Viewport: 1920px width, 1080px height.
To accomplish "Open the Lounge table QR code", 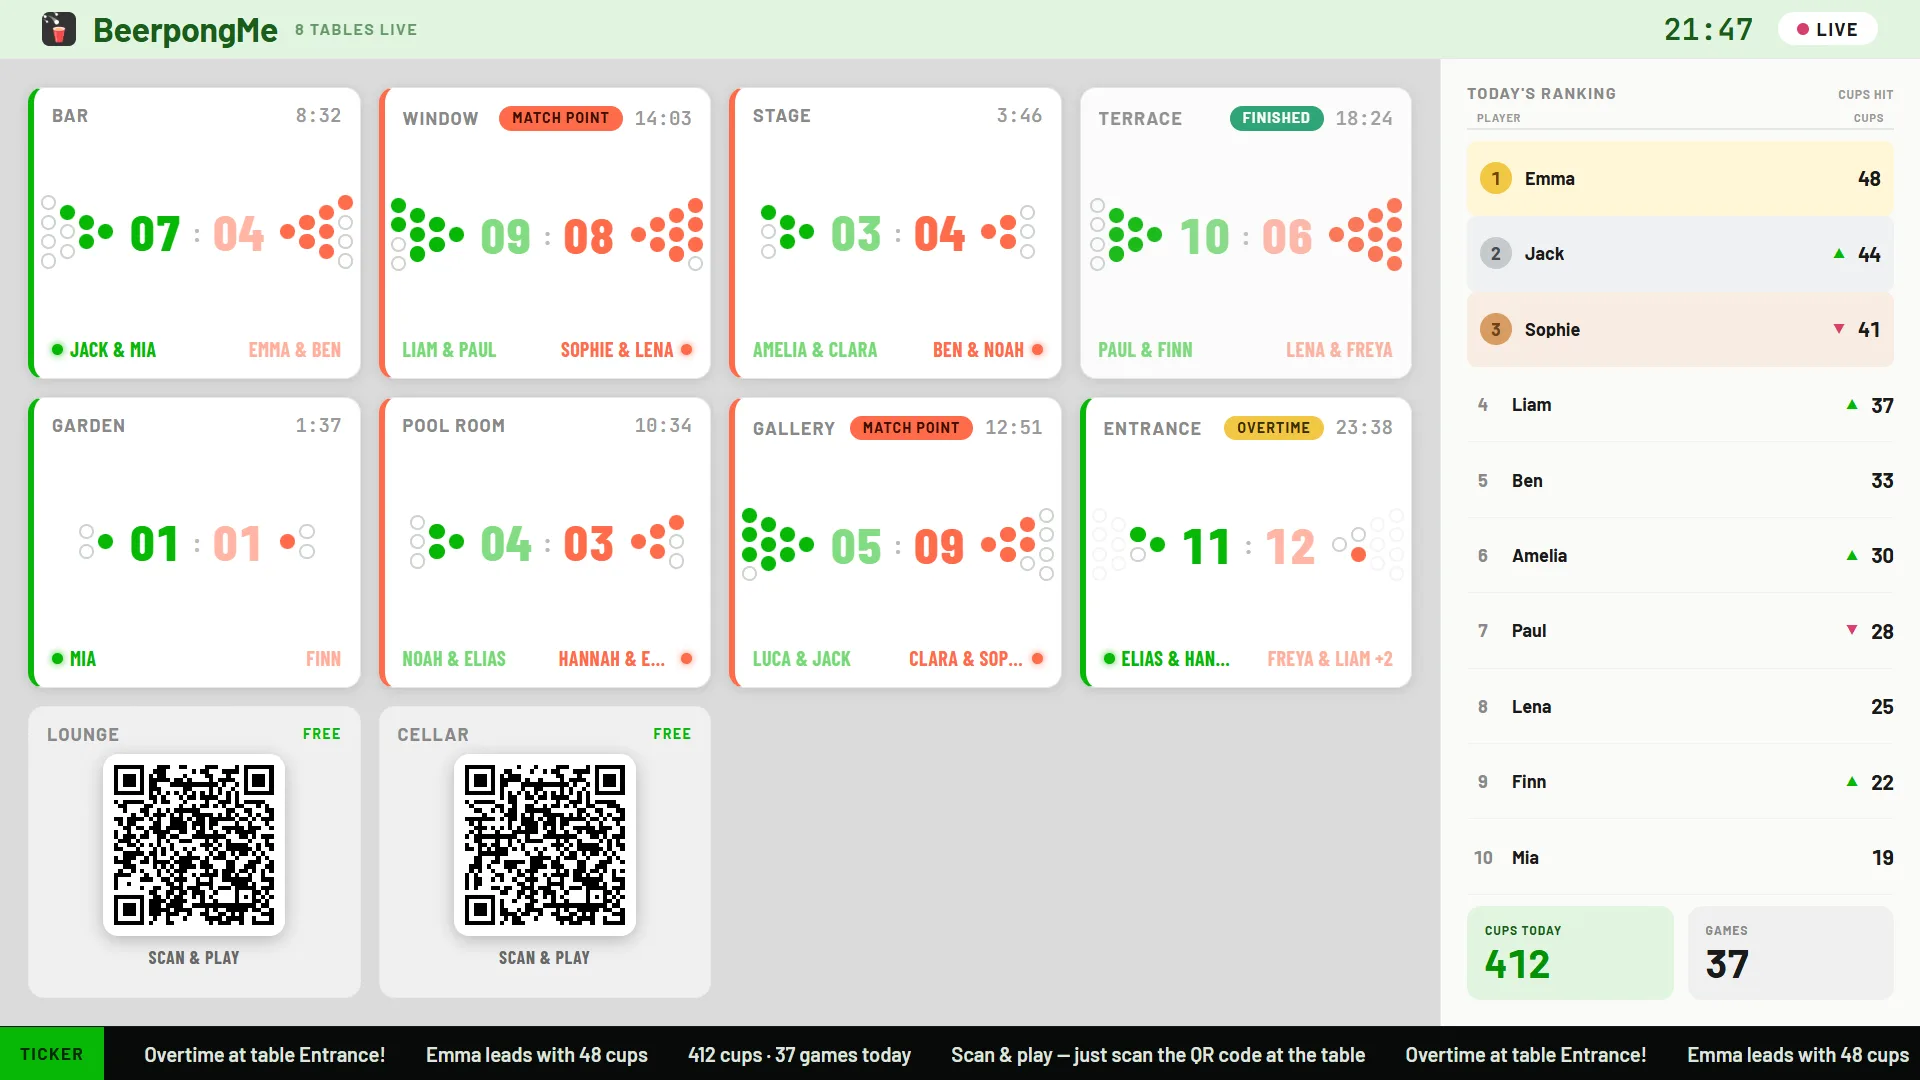I will (x=194, y=845).
